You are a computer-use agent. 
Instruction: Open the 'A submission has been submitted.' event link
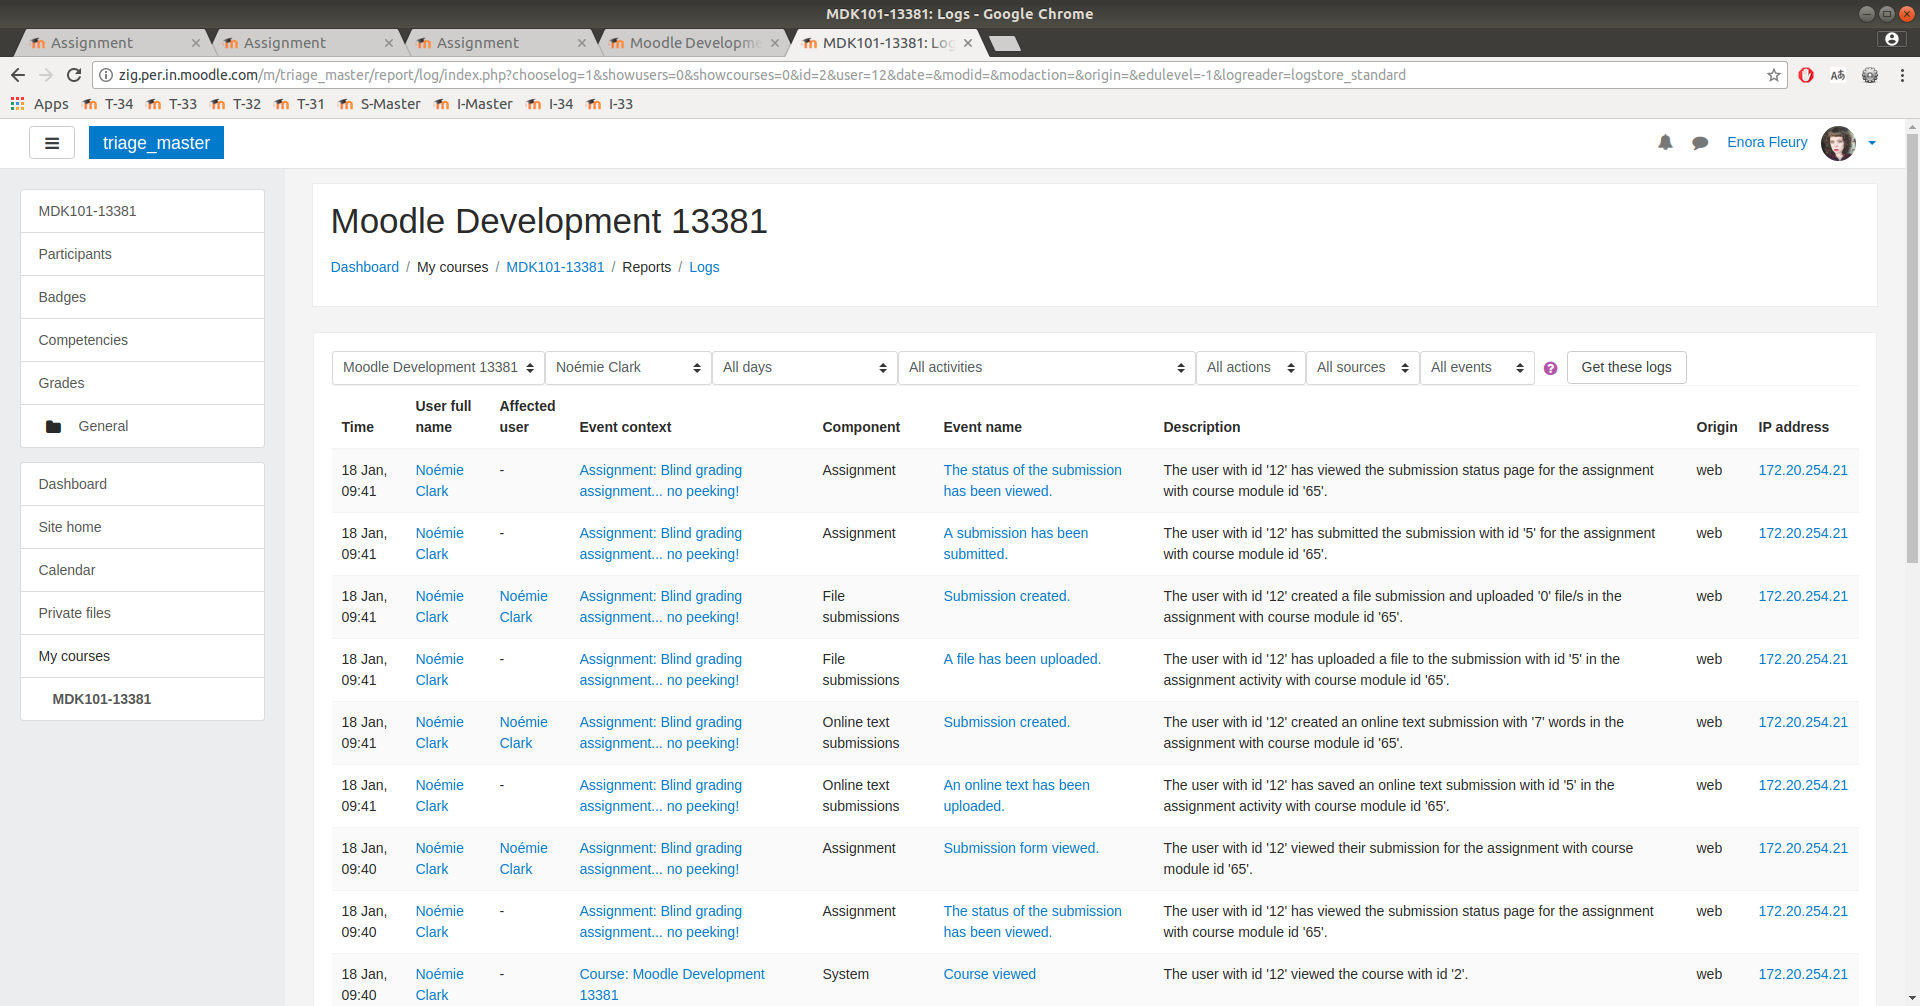(x=1016, y=544)
